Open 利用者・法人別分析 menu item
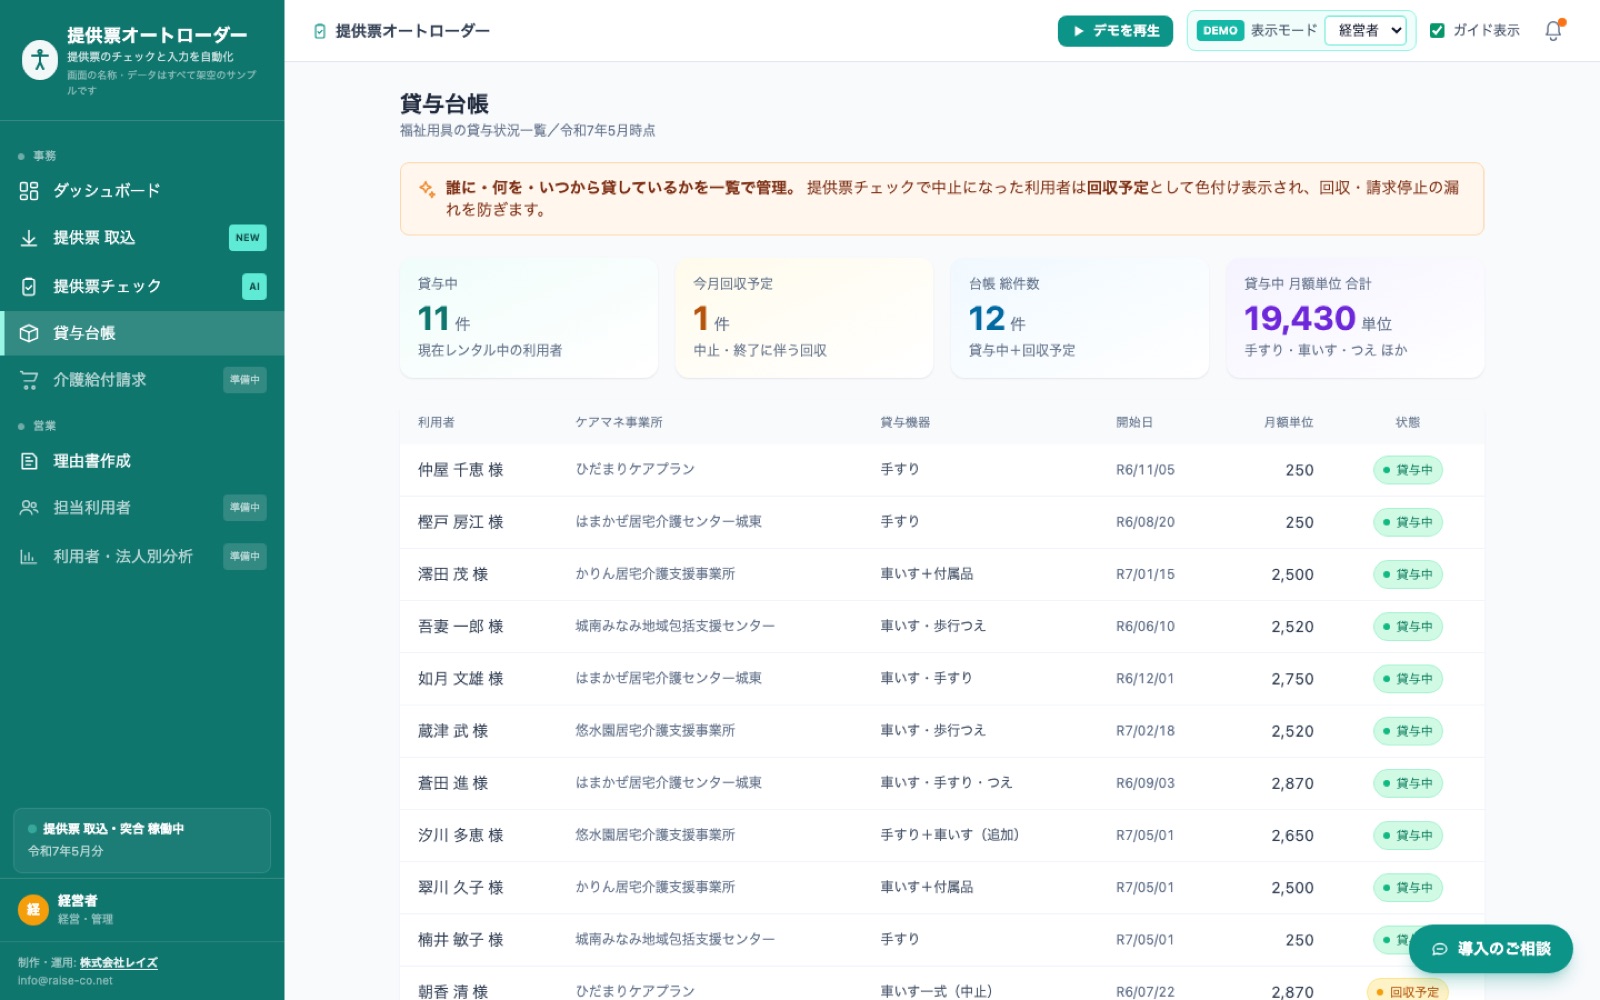Image resolution: width=1600 pixels, height=1000 pixels. pos(142,557)
